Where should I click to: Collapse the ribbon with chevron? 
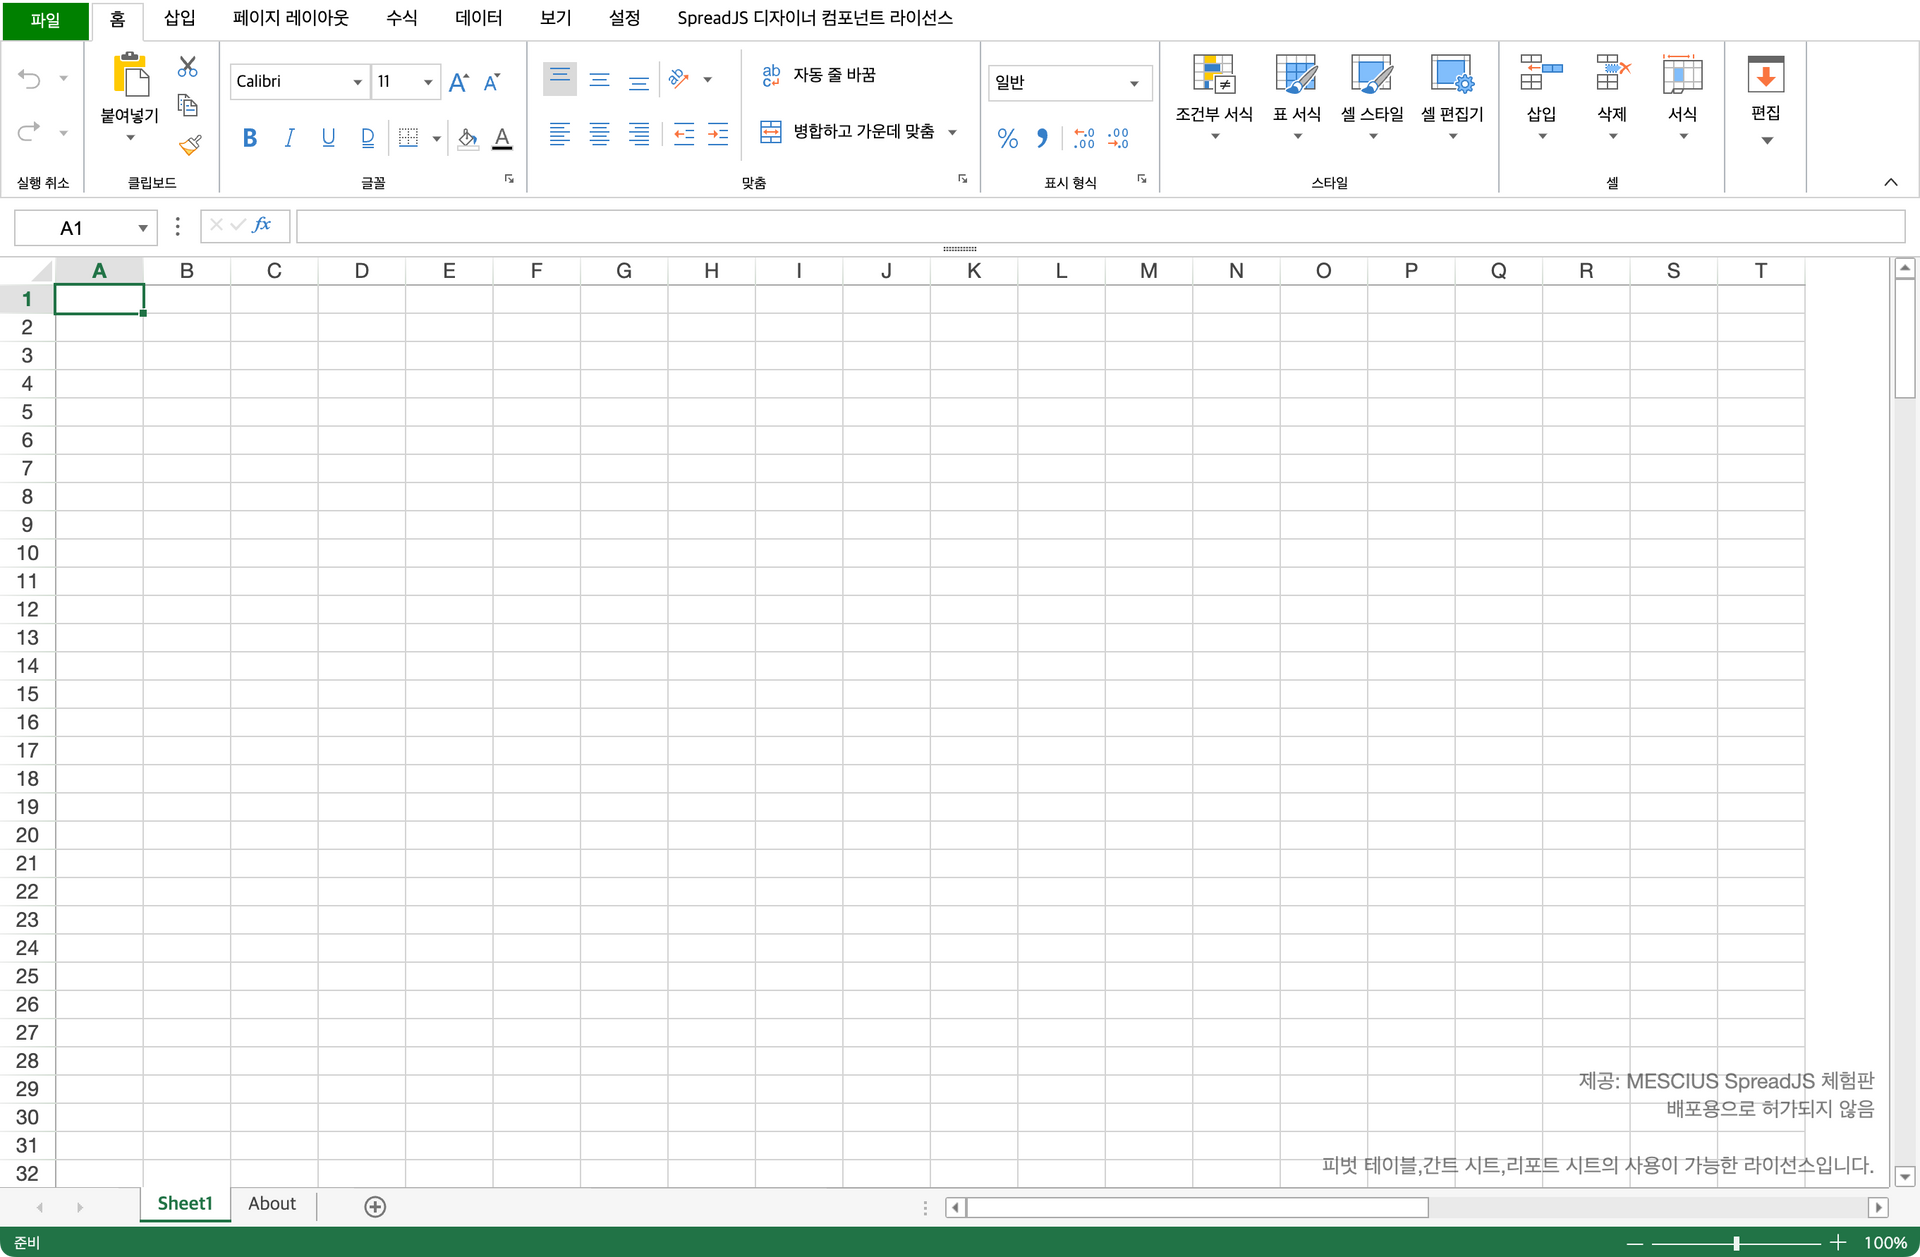(x=1890, y=182)
